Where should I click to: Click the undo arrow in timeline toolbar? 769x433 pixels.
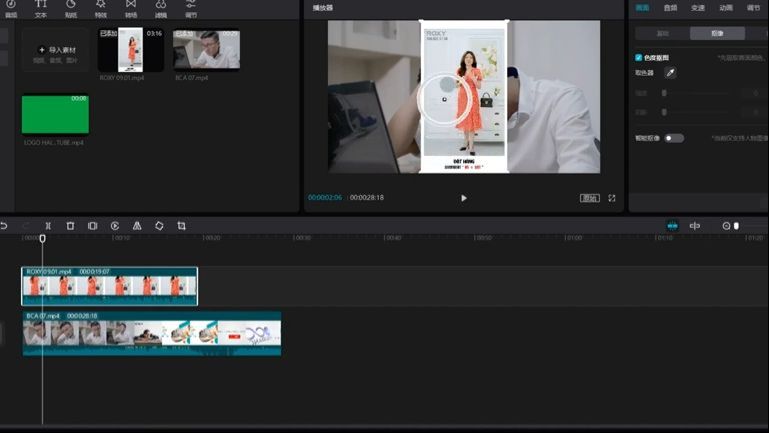coord(4,226)
